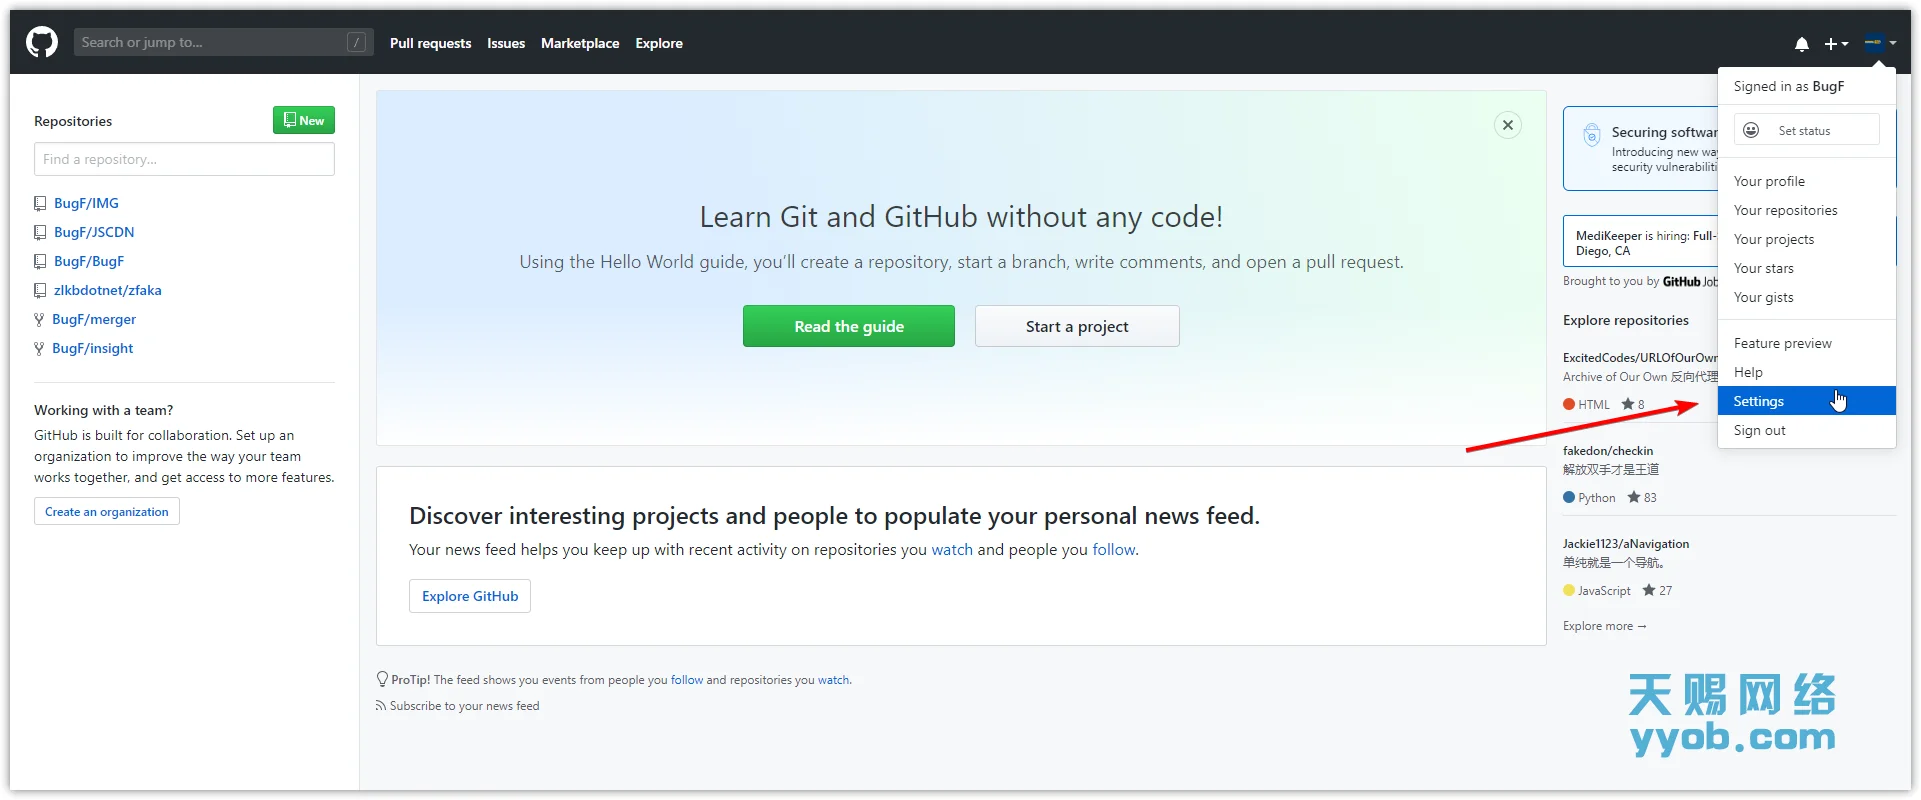Select Feature preview from user menu

1807,343
